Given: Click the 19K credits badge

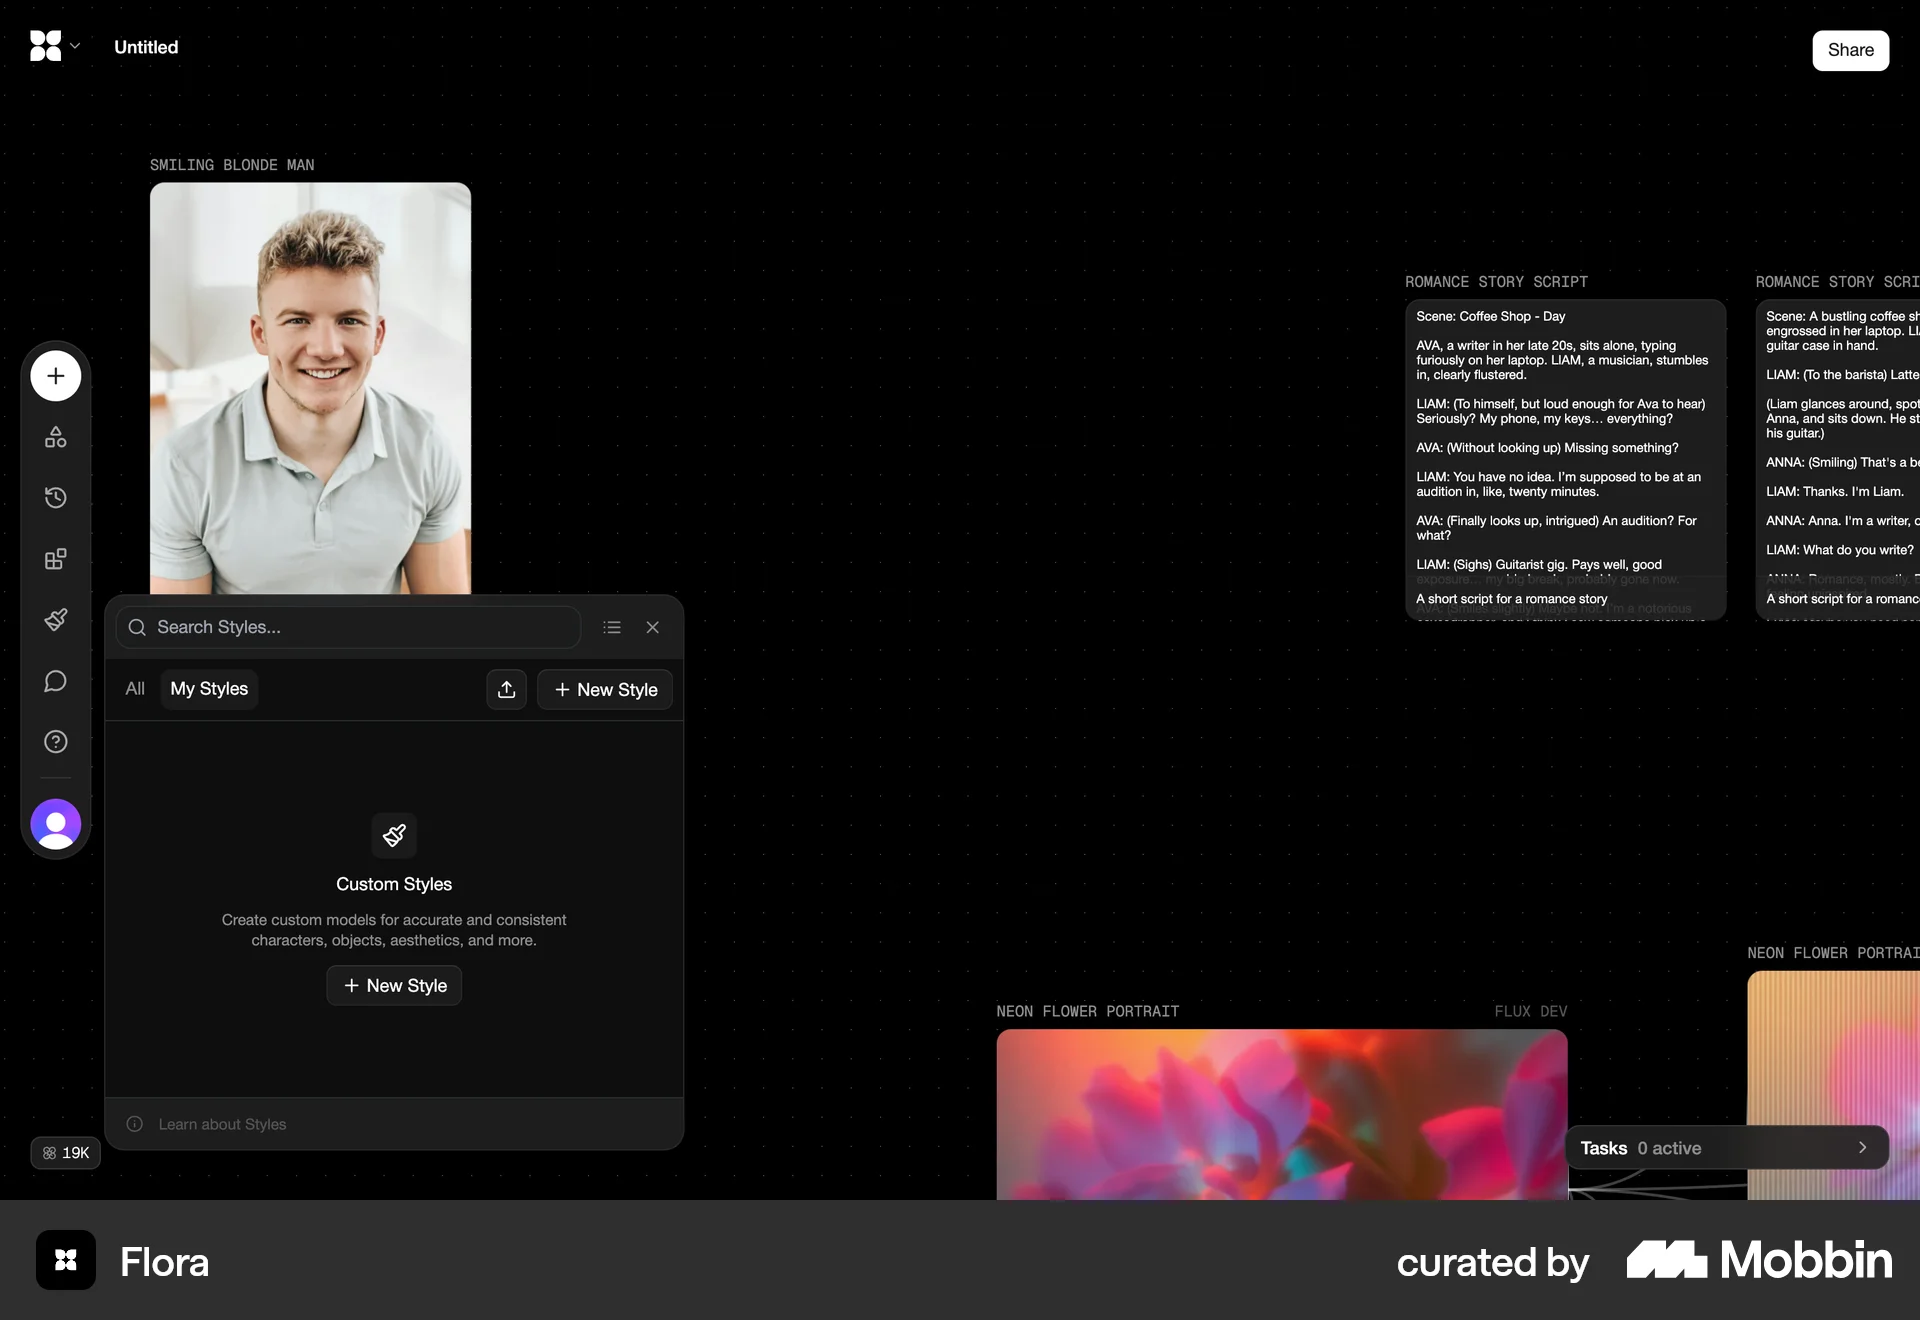Looking at the screenshot, I should click(65, 1153).
